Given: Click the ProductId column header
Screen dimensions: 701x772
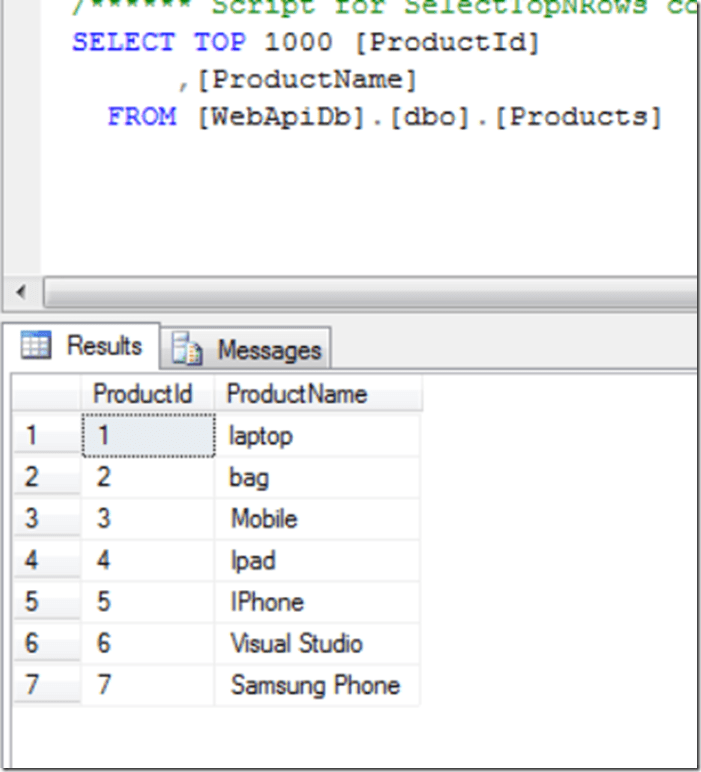Looking at the screenshot, I should [142, 393].
